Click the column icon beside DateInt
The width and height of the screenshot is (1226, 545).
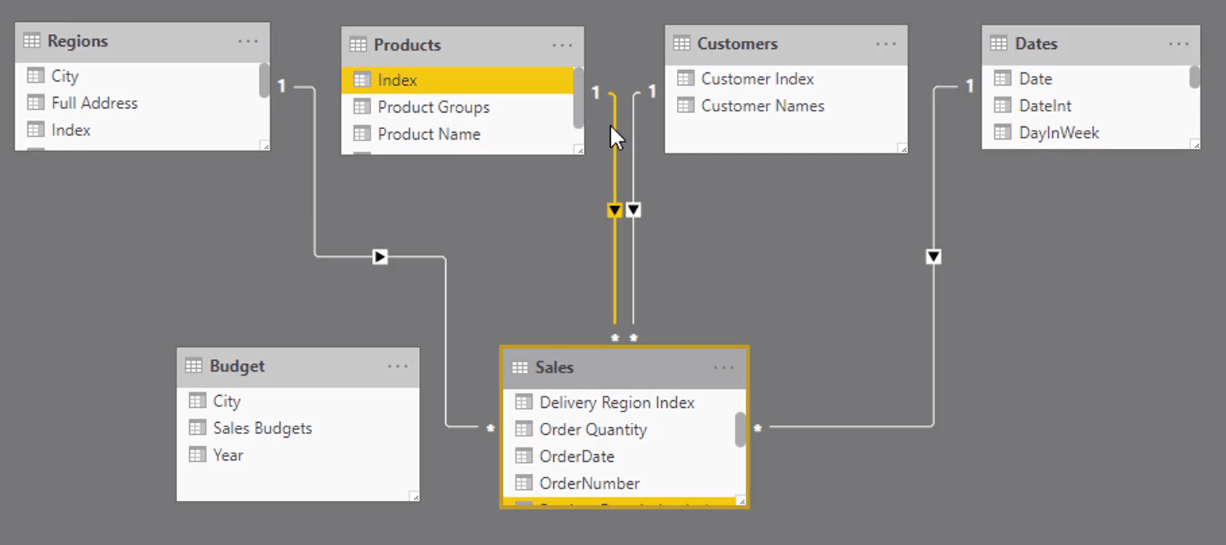coord(1003,106)
